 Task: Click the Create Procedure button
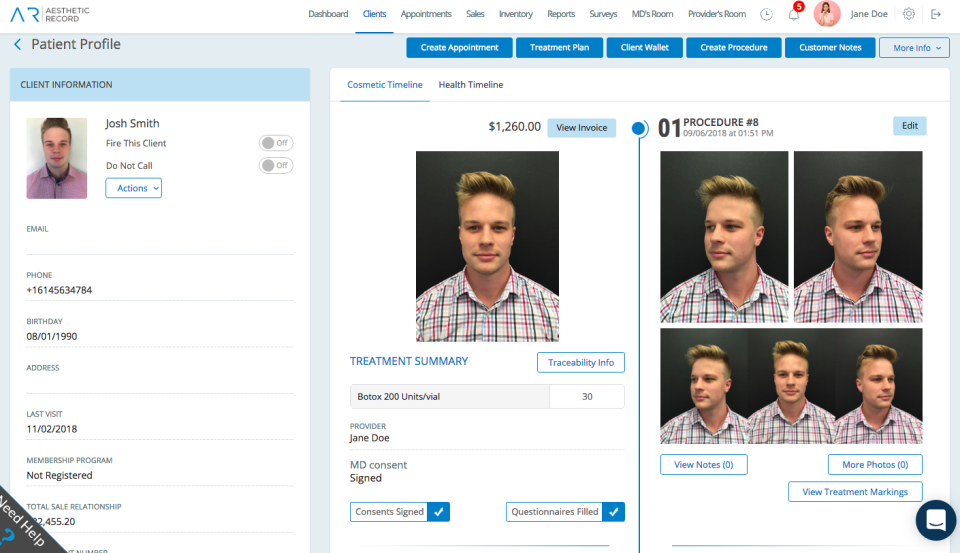point(733,48)
